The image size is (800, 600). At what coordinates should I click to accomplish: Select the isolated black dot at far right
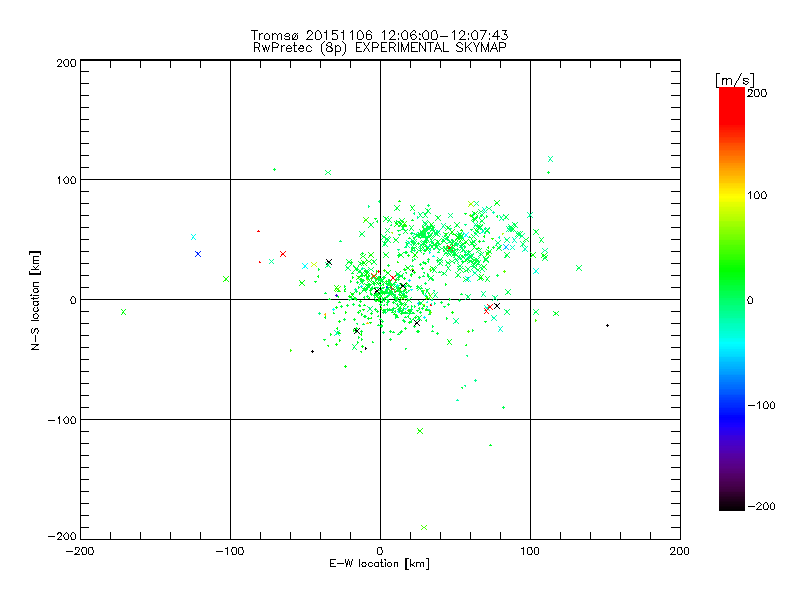607,326
